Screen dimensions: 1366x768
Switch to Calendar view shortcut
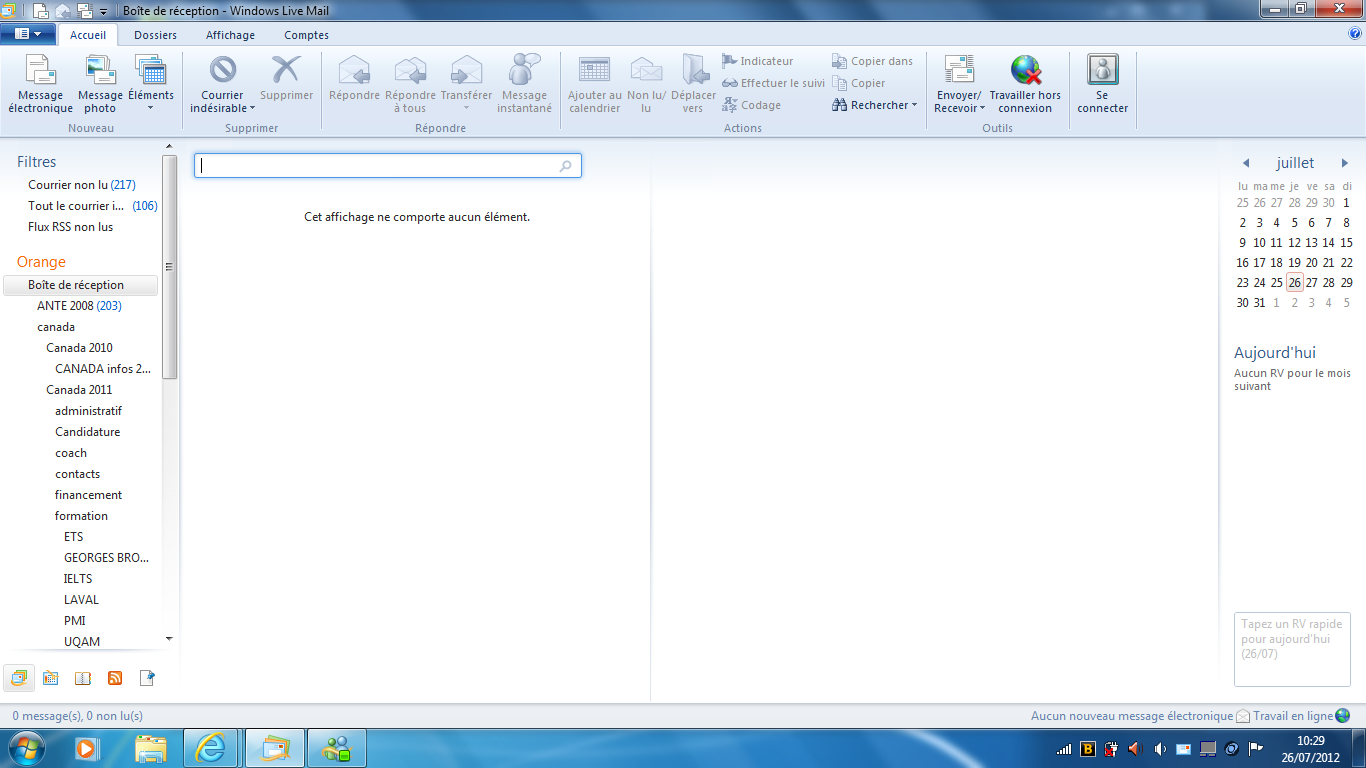pyautogui.click(x=51, y=678)
